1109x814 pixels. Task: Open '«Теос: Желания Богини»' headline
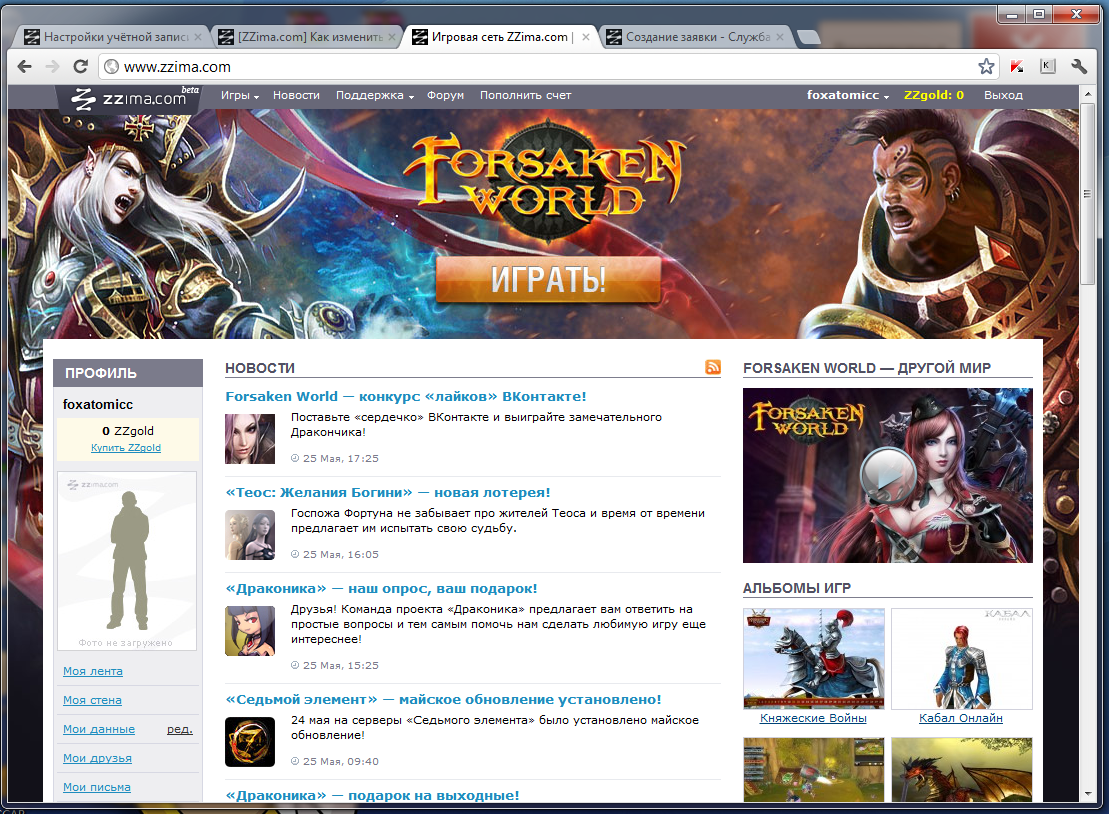(x=388, y=493)
